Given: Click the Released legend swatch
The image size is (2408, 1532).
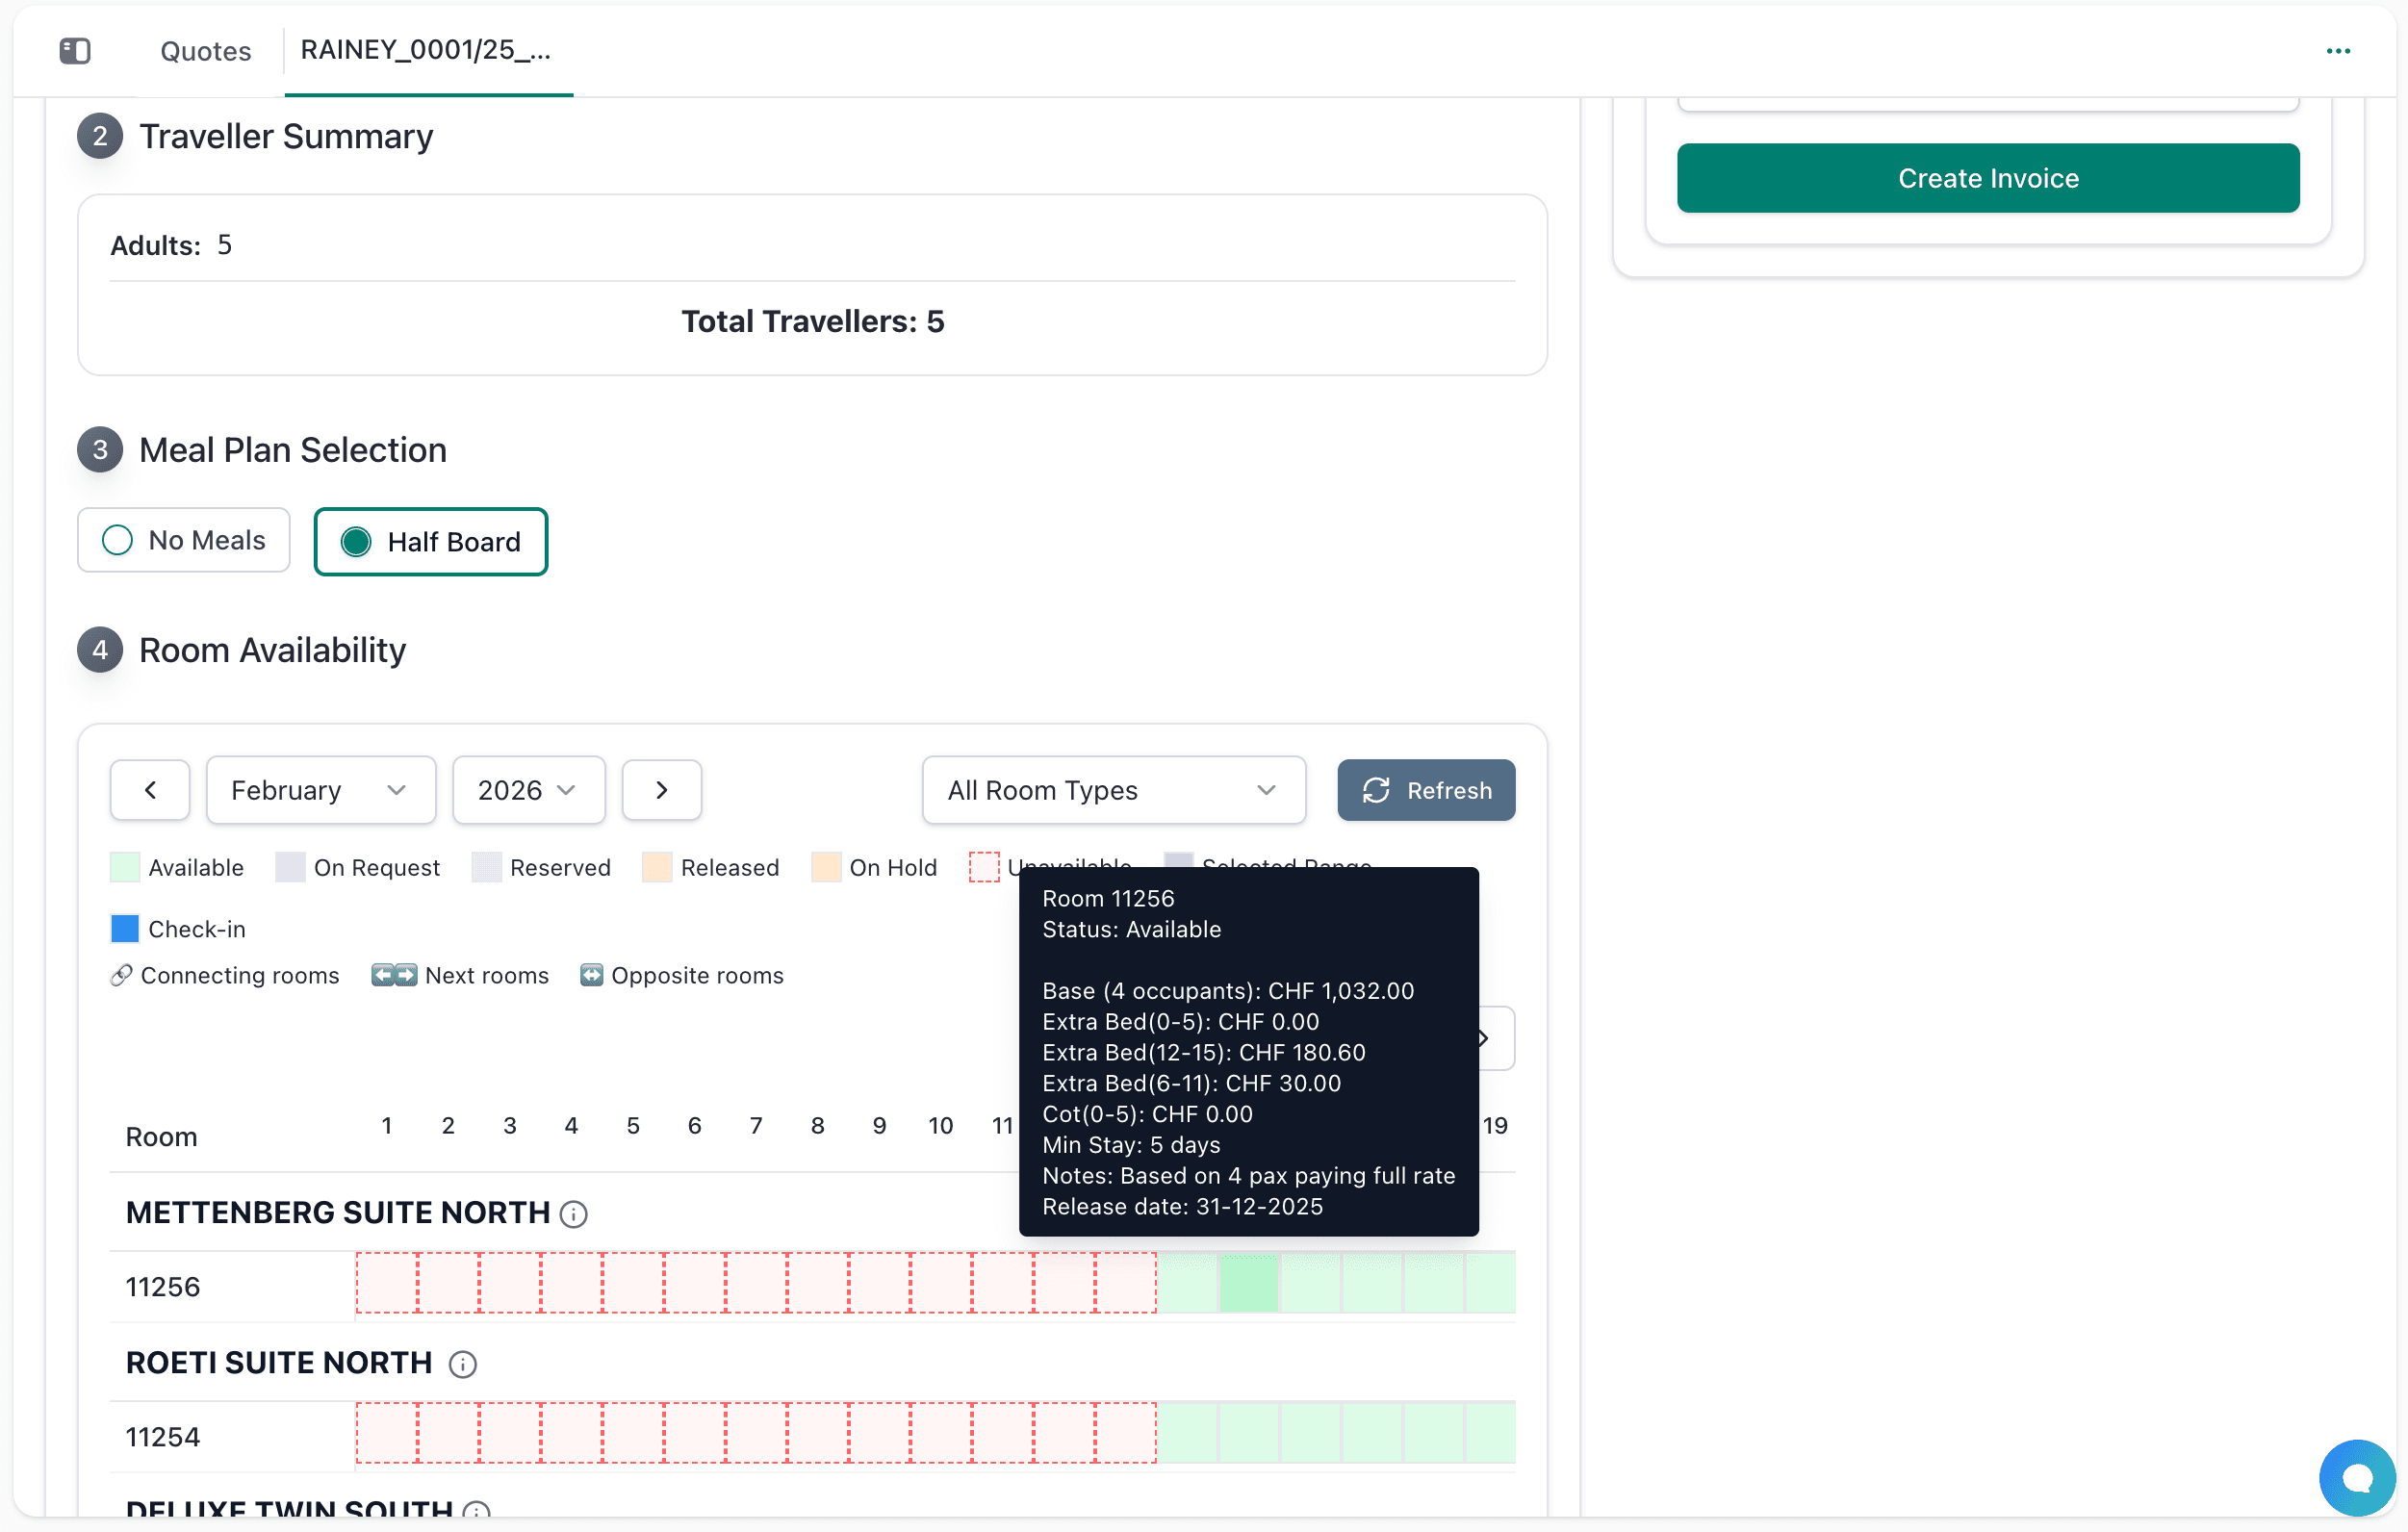Looking at the screenshot, I should 657,867.
